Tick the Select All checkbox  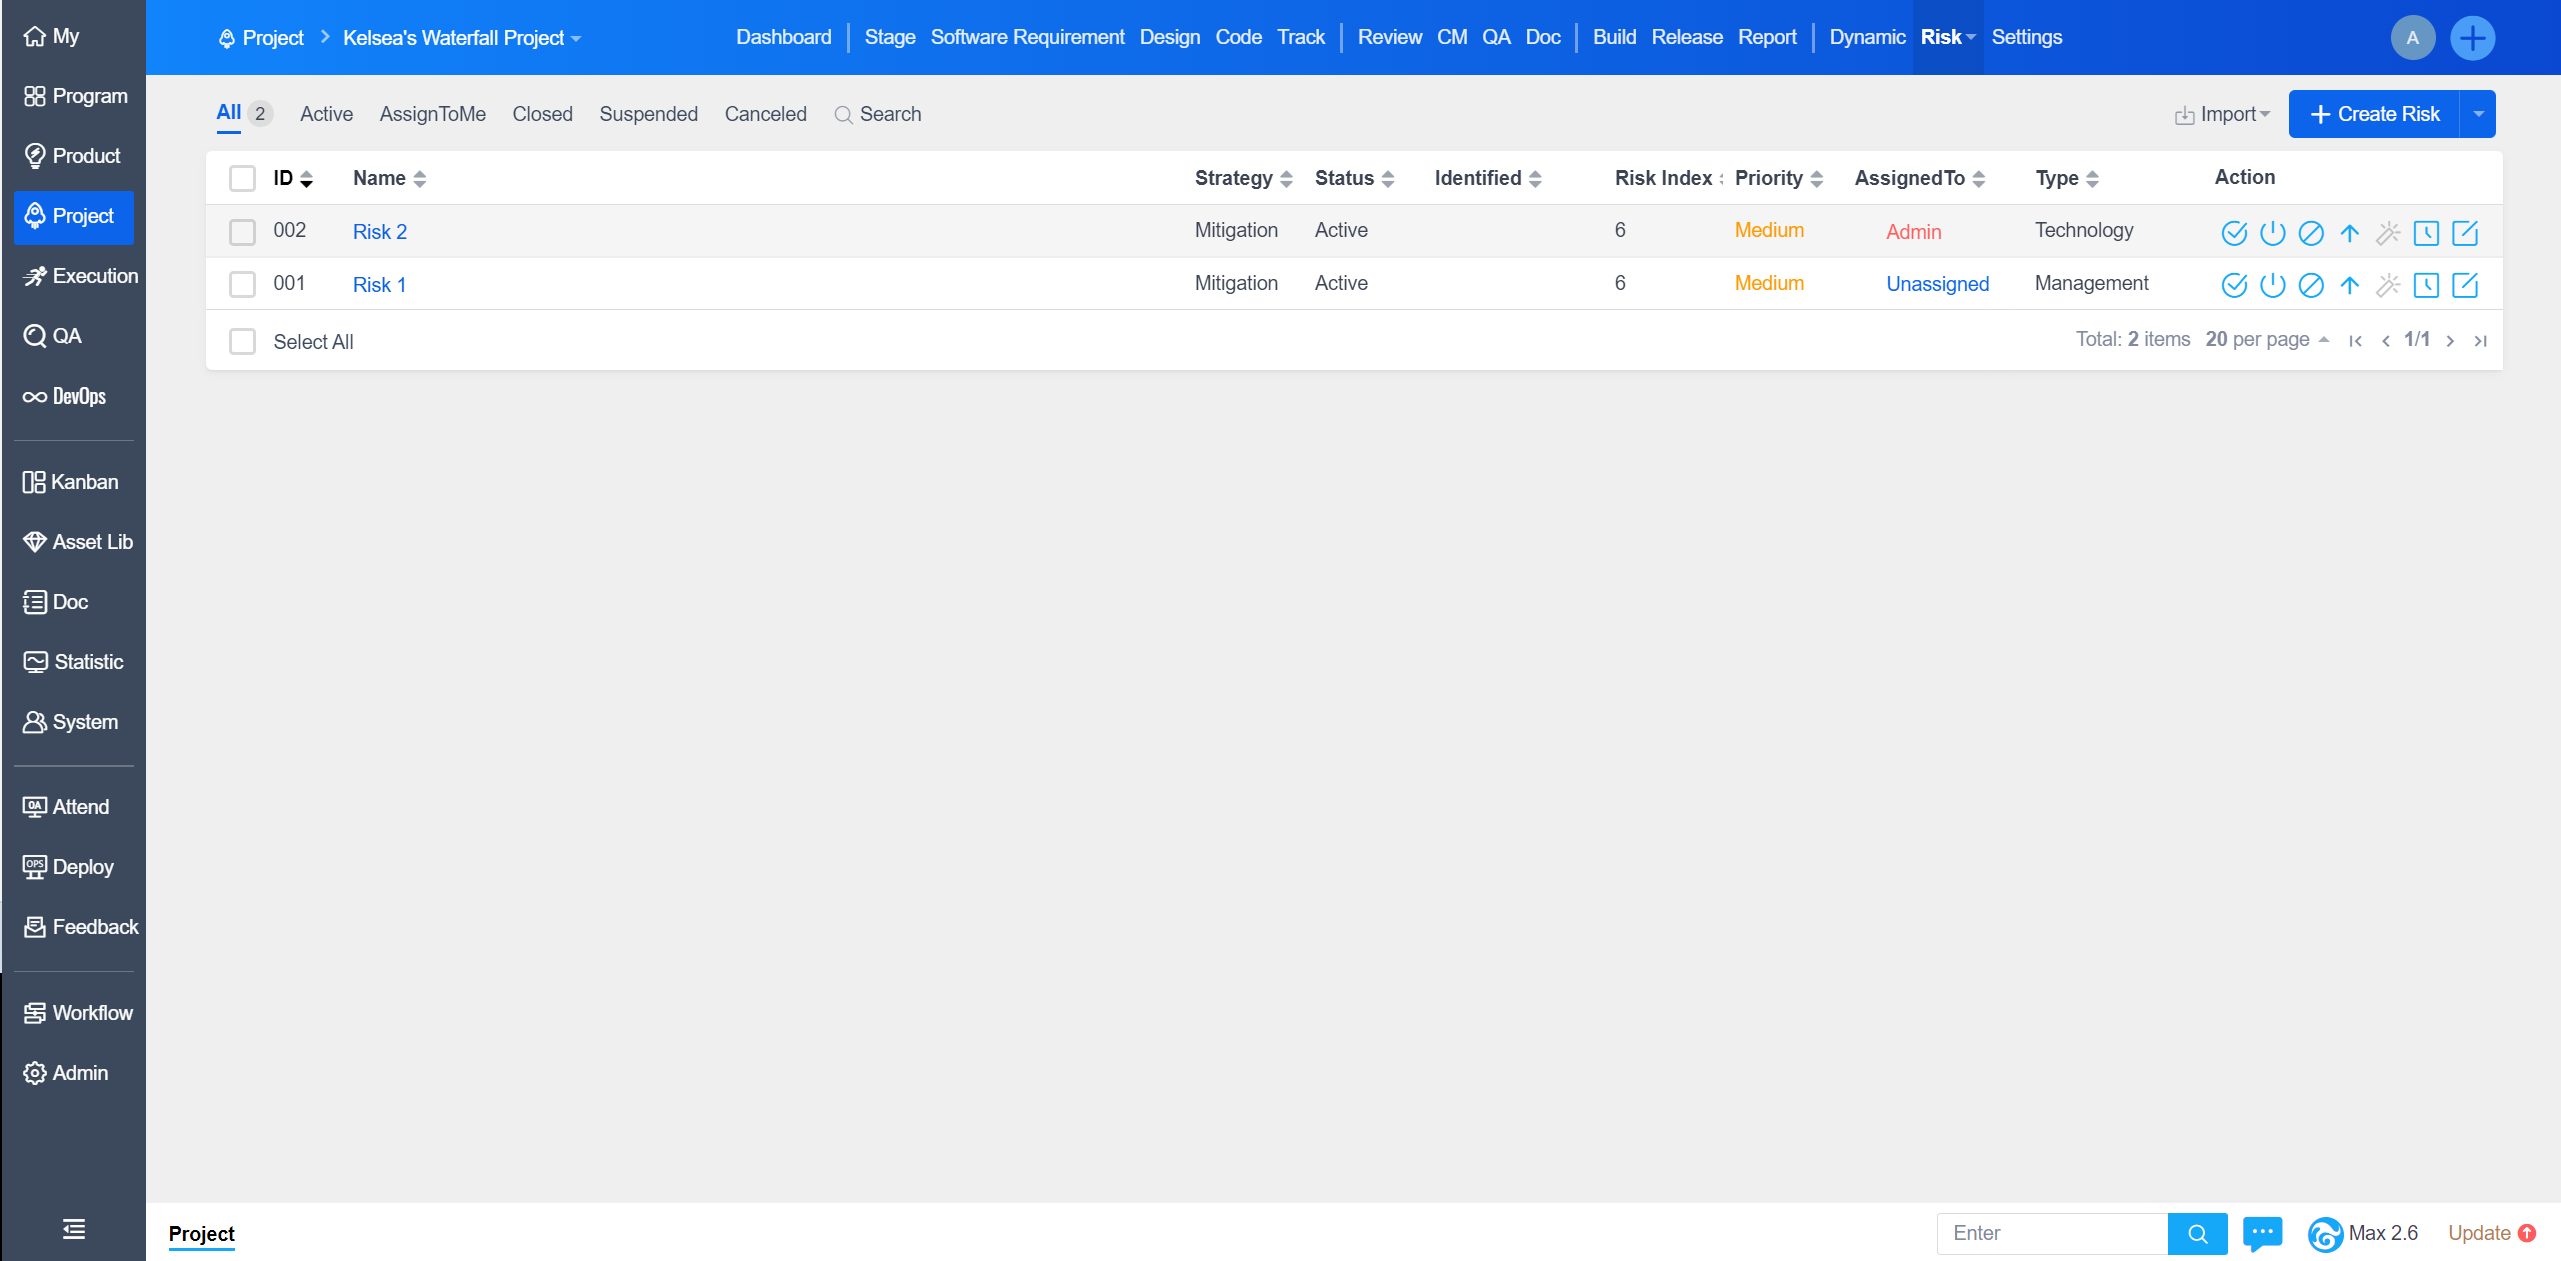click(x=242, y=341)
